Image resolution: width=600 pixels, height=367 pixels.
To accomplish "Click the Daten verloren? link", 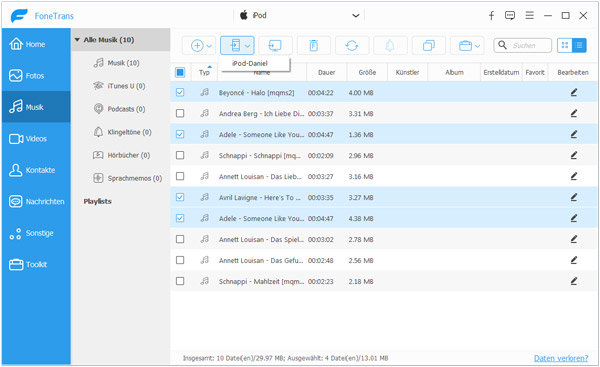I will 561,358.
